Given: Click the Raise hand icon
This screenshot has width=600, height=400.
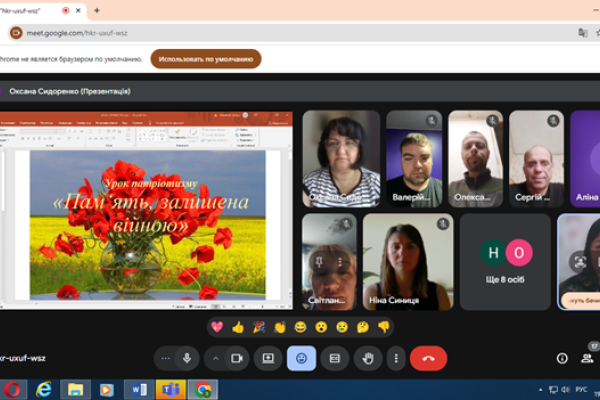Looking at the screenshot, I should [x=368, y=358].
